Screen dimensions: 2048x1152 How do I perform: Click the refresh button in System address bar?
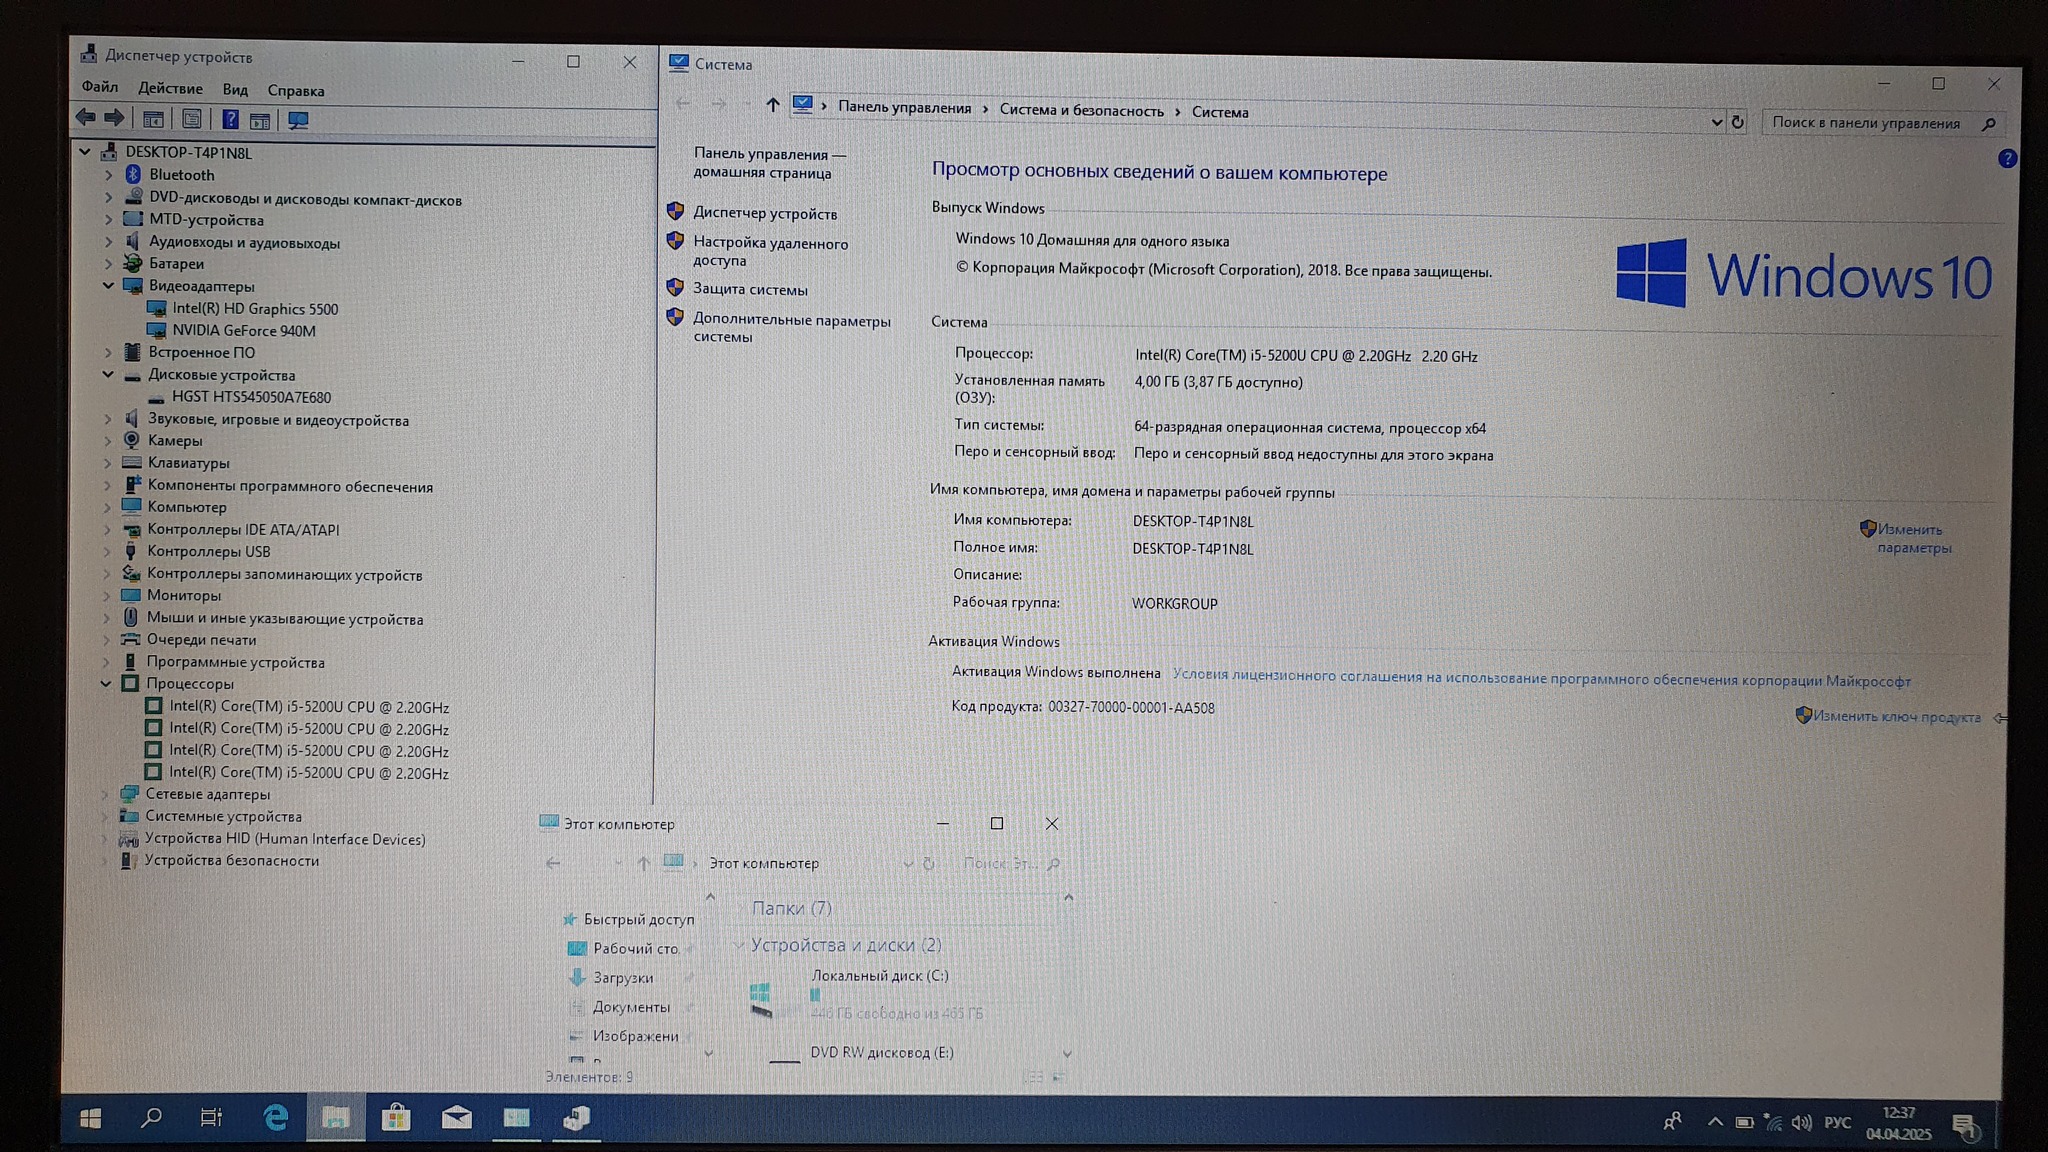(x=1738, y=122)
